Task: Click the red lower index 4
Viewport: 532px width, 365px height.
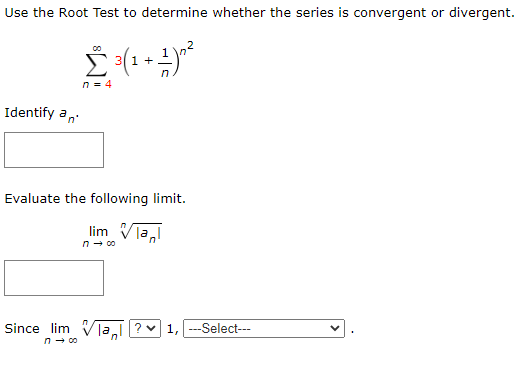Action: click(108, 84)
